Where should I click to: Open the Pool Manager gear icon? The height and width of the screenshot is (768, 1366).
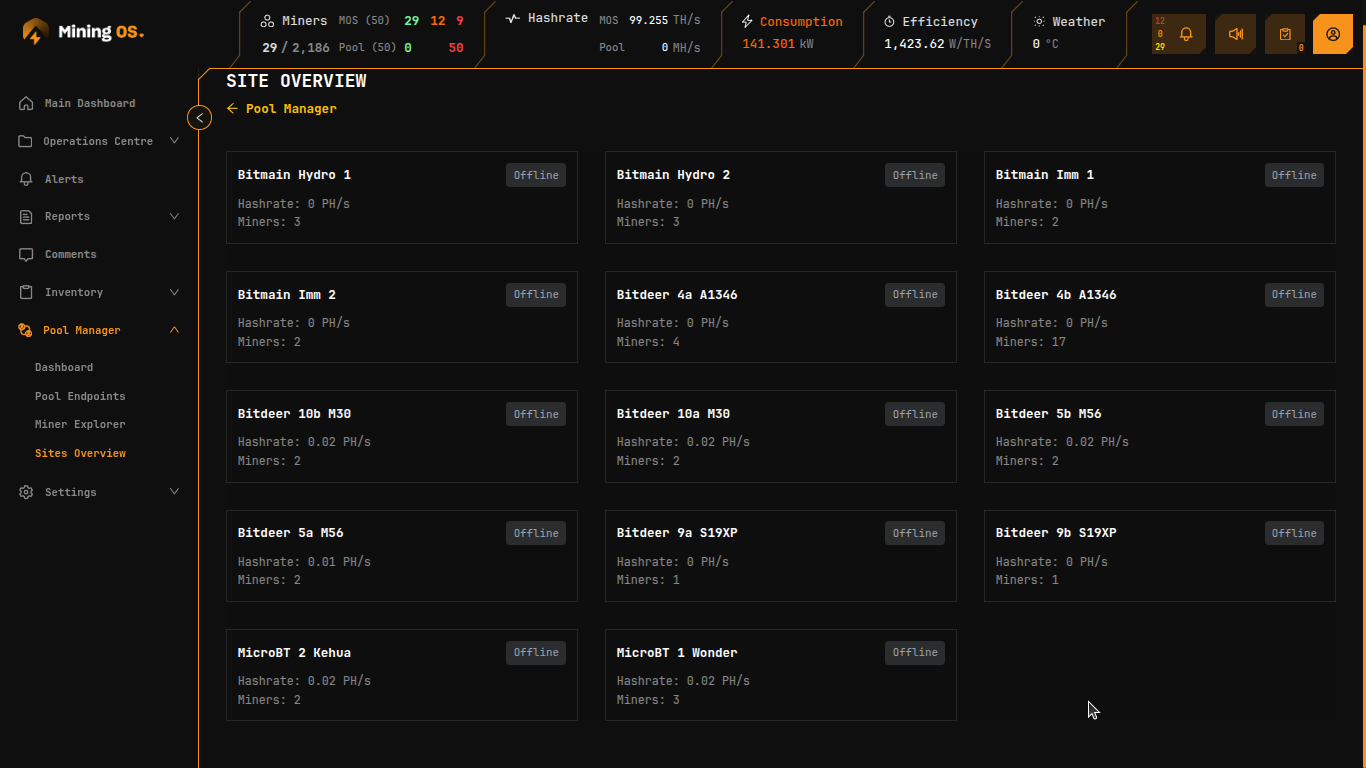[x=24, y=330]
